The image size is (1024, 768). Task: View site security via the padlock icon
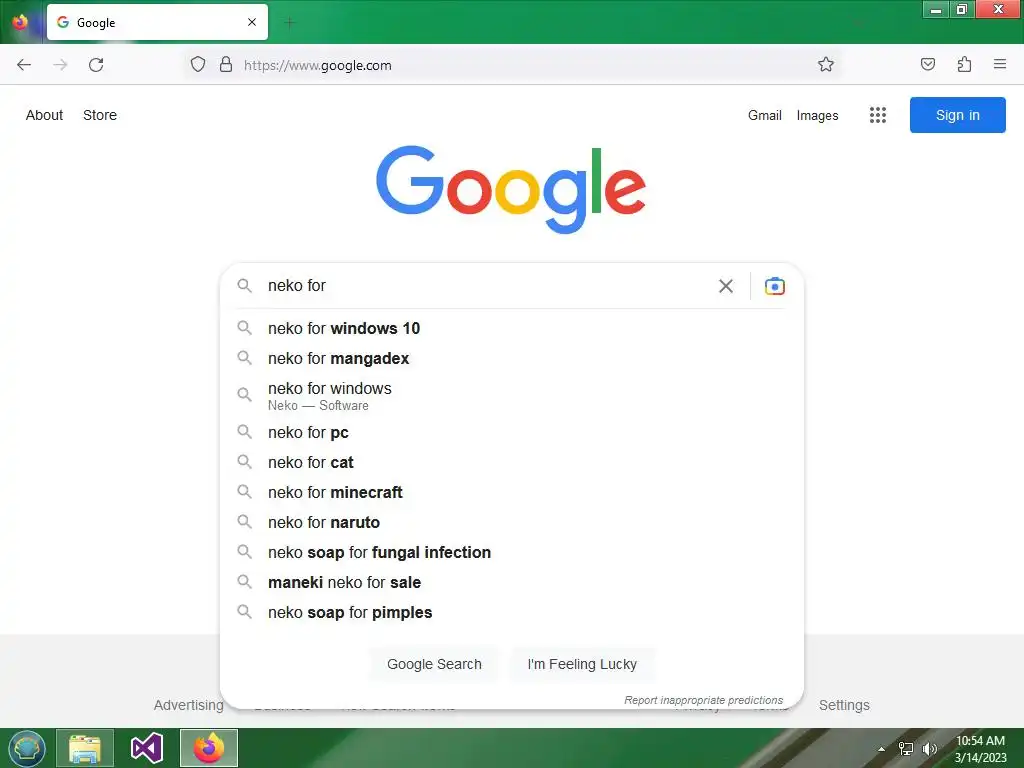pos(226,65)
